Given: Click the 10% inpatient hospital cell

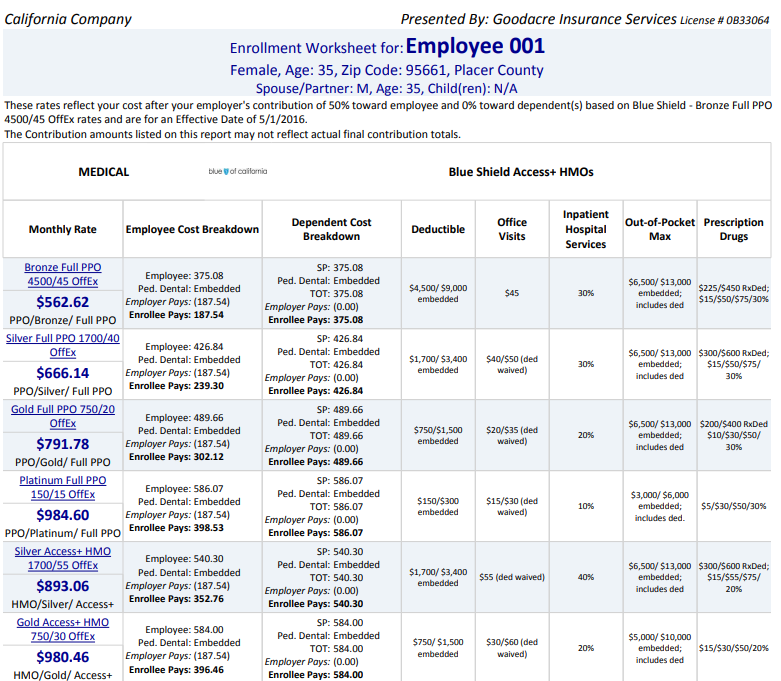Looking at the screenshot, I should click(x=586, y=506).
